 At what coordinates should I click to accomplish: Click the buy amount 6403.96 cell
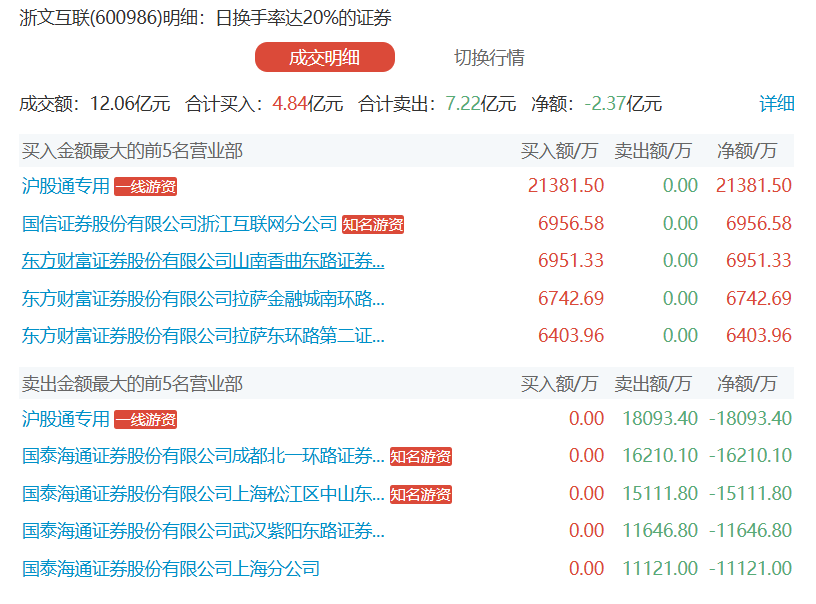click(571, 336)
